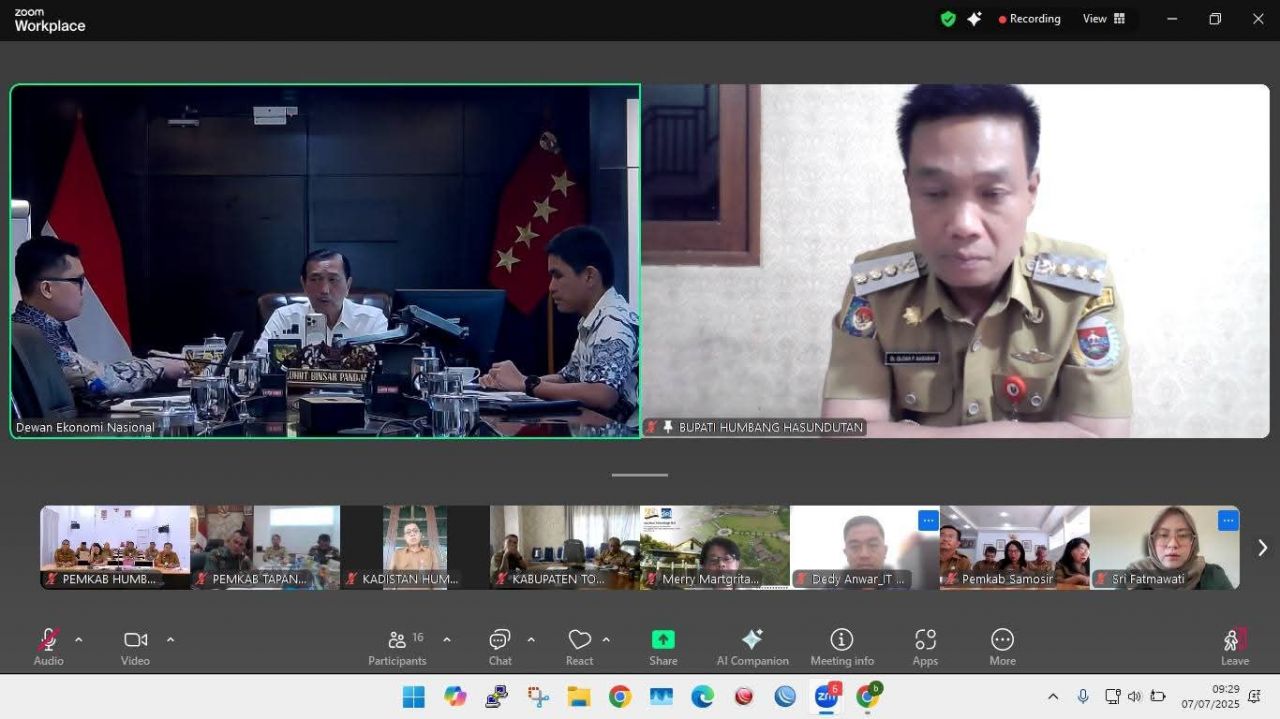
Task: Open options on Sri Fatmawati's thumbnail
Action: click(x=1228, y=520)
